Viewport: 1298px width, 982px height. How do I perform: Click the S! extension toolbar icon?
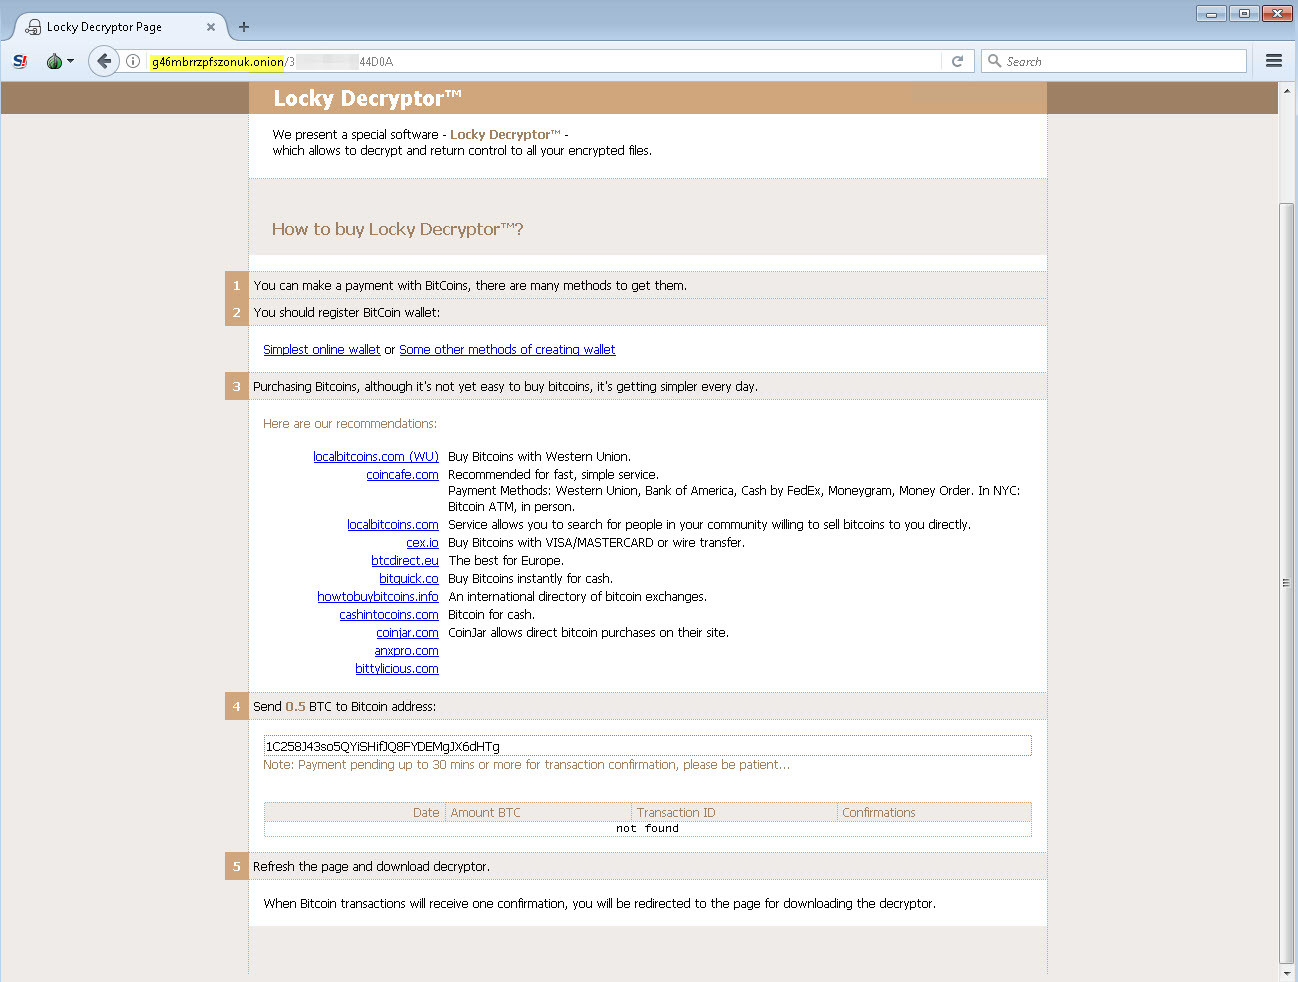click(x=20, y=61)
